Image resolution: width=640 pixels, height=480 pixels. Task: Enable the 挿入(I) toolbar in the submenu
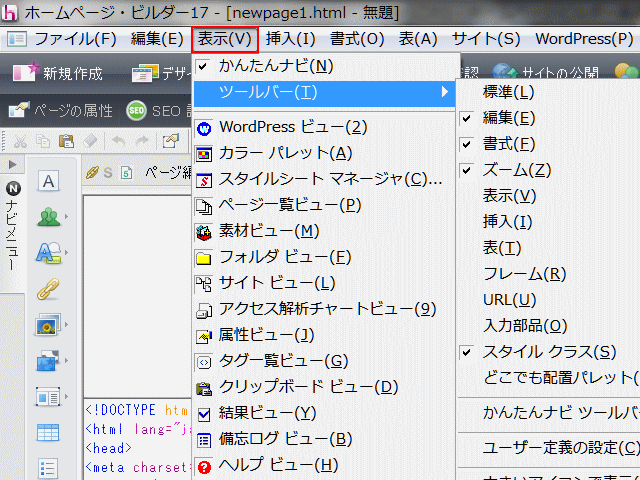[x=549, y=222]
